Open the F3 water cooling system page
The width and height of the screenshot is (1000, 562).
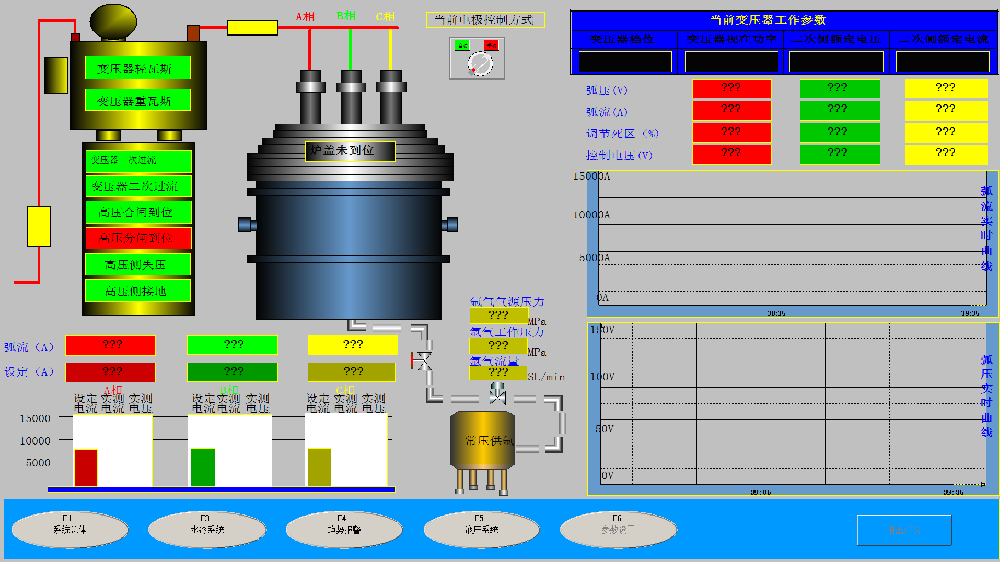pyautogui.click(x=207, y=528)
